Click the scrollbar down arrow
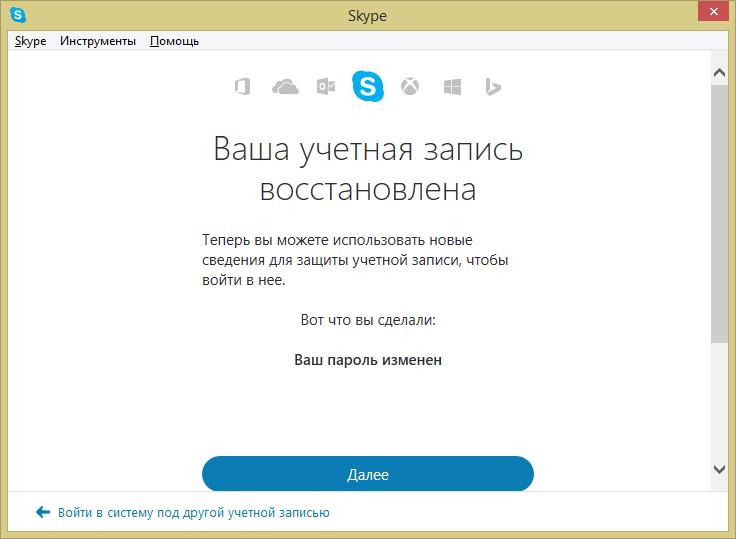 pyautogui.click(x=719, y=469)
